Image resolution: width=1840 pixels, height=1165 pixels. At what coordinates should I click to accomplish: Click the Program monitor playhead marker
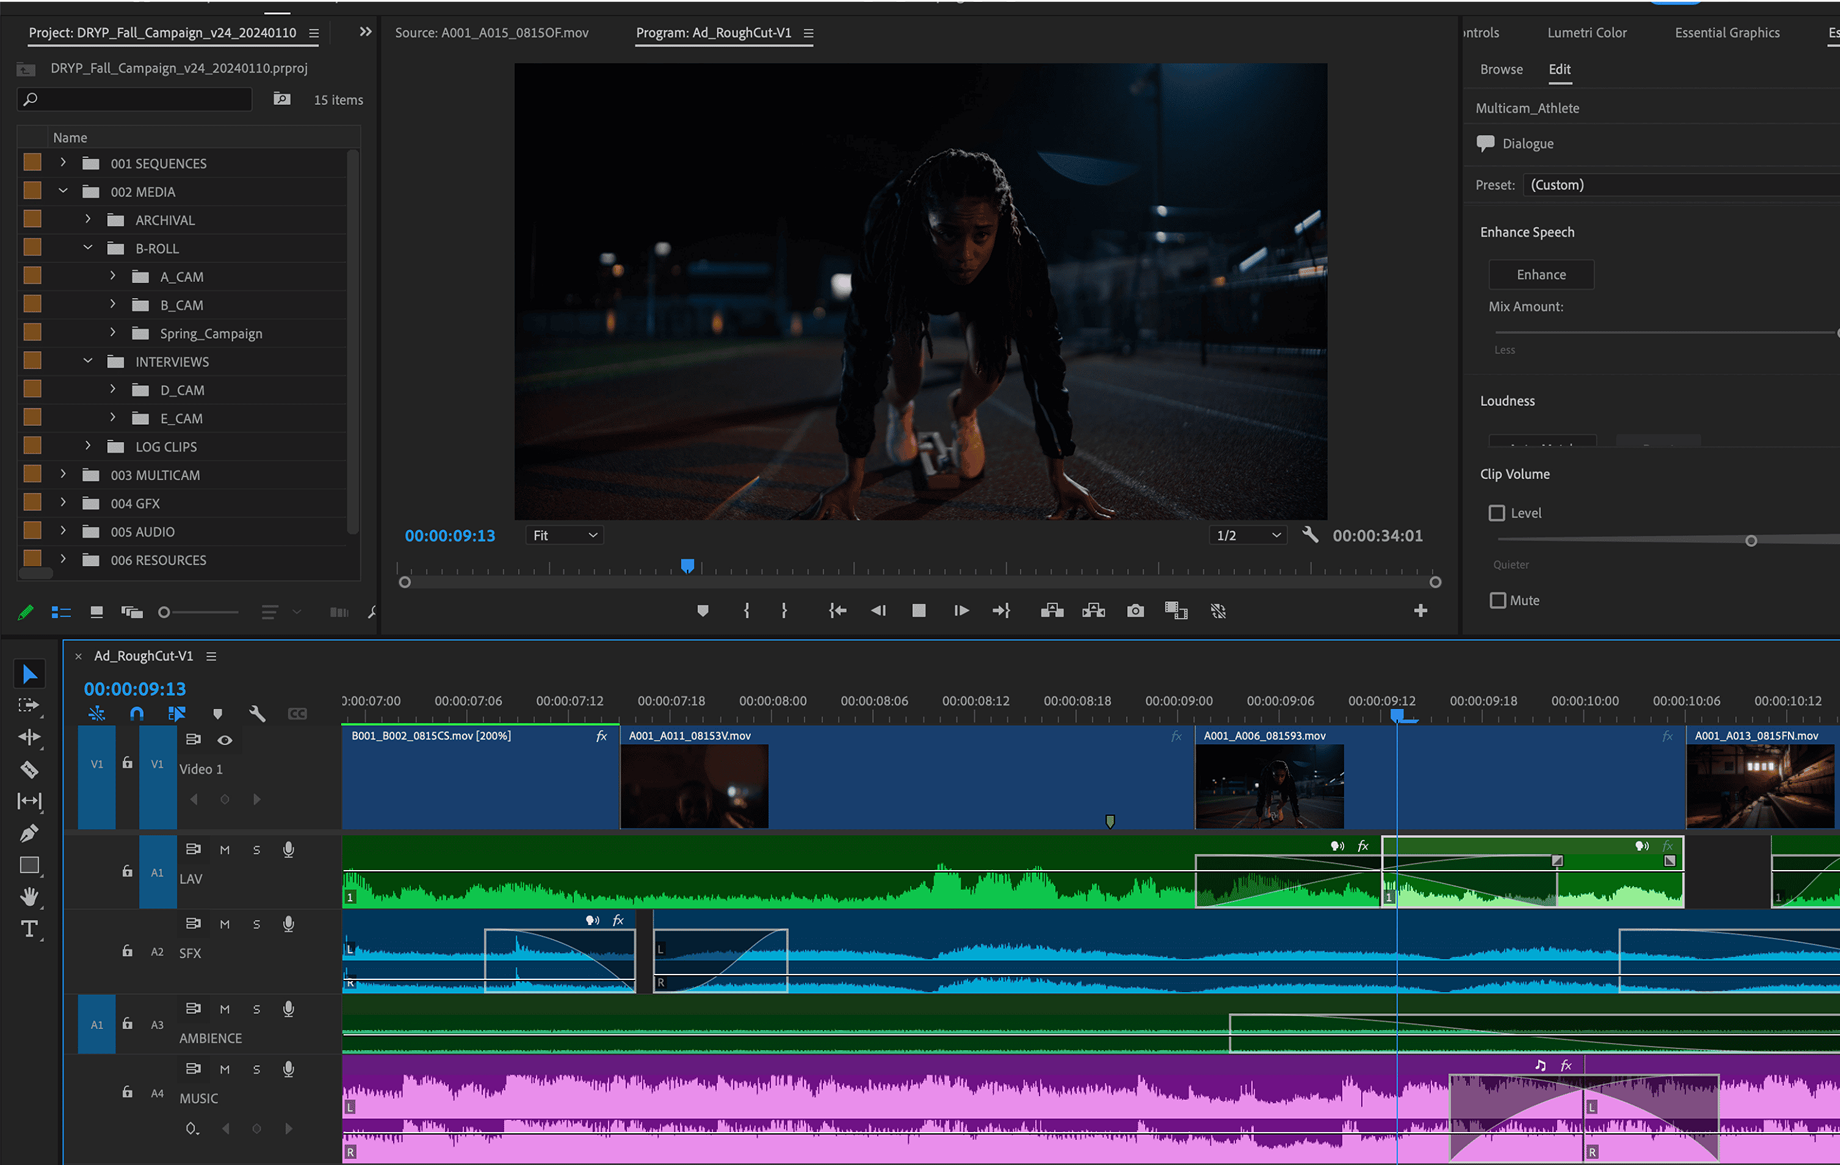pyautogui.click(x=687, y=566)
